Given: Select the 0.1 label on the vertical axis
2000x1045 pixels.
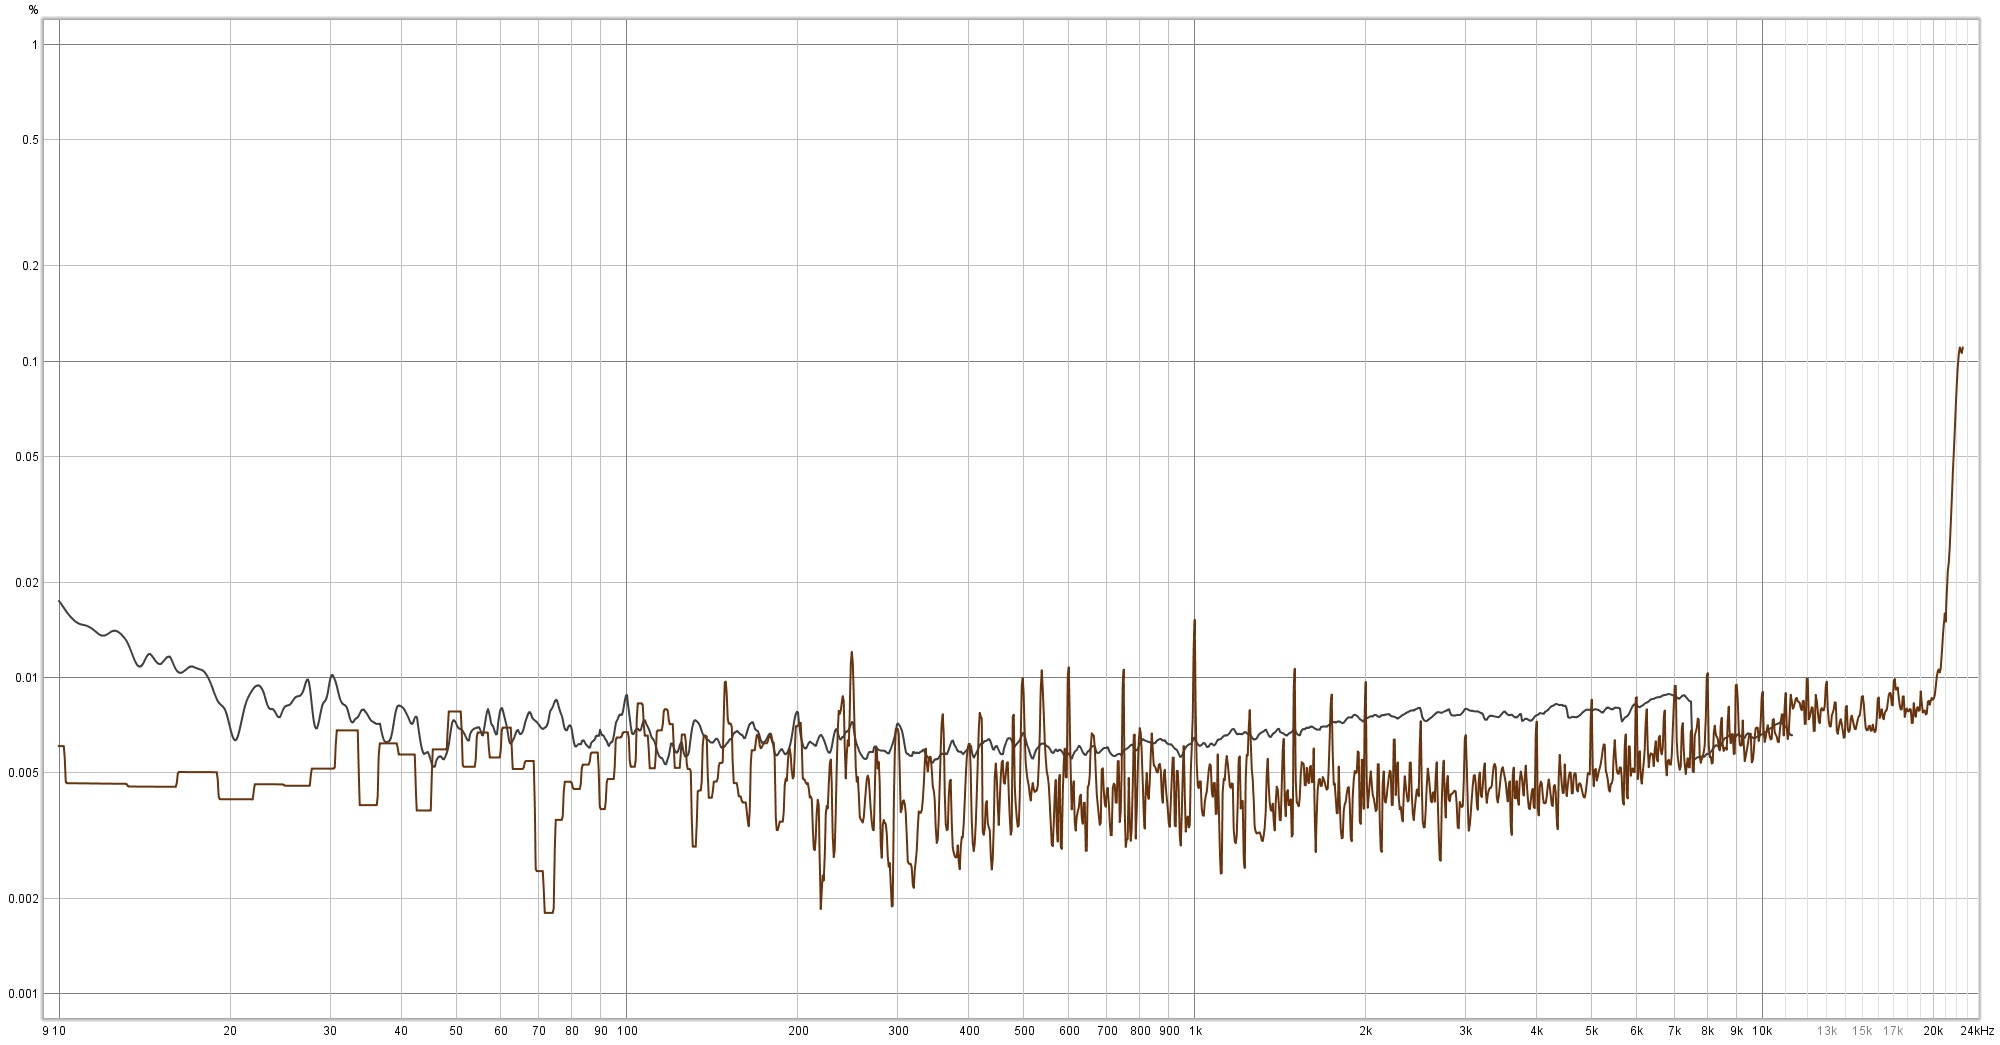Looking at the screenshot, I should click(31, 361).
